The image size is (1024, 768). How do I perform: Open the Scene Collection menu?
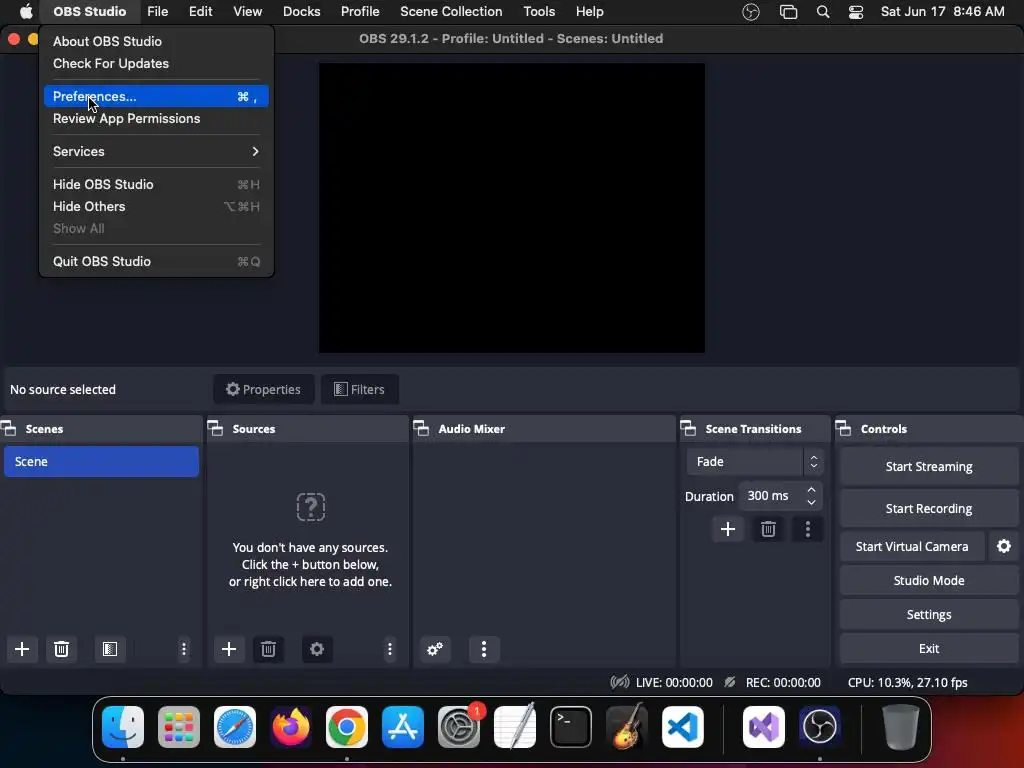451,12
